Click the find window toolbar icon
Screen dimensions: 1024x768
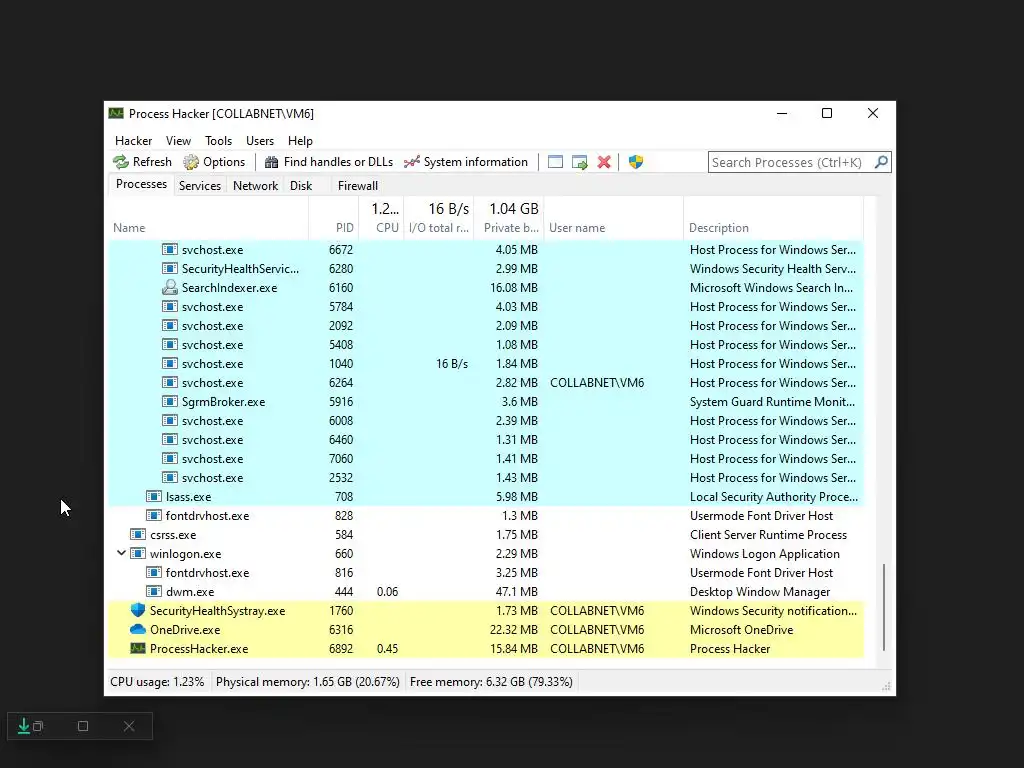pyautogui.click(x=555, y=162)
